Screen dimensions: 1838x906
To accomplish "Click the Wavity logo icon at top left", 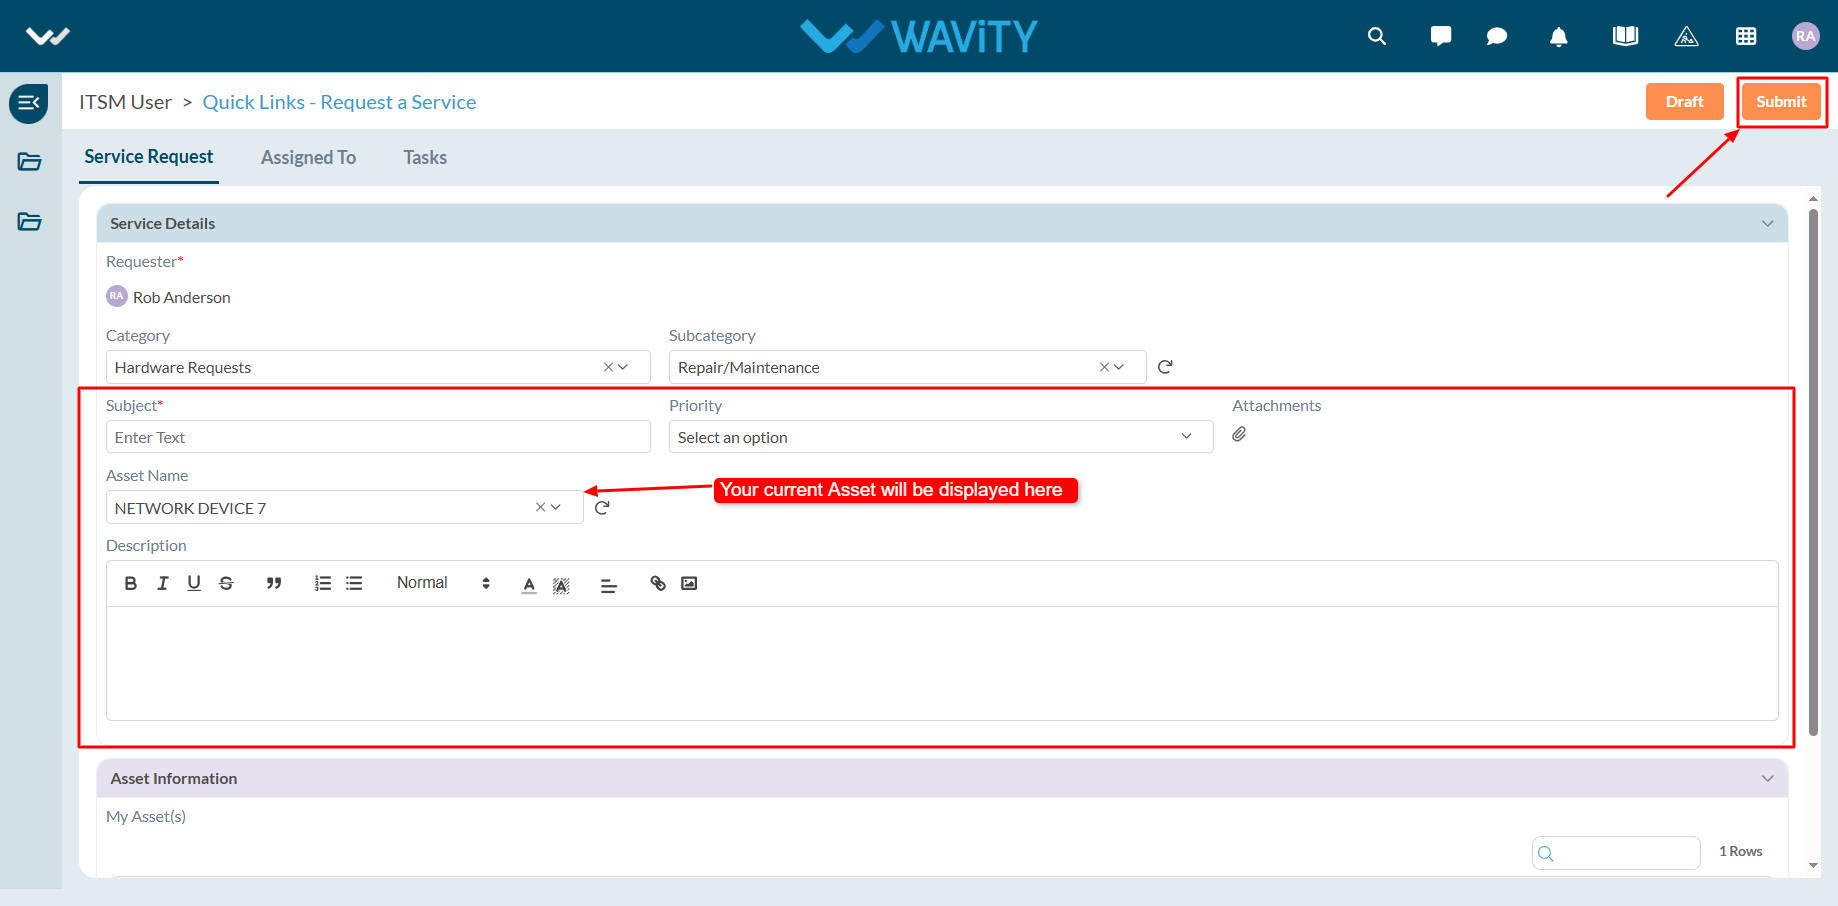I will click(47, 36).
